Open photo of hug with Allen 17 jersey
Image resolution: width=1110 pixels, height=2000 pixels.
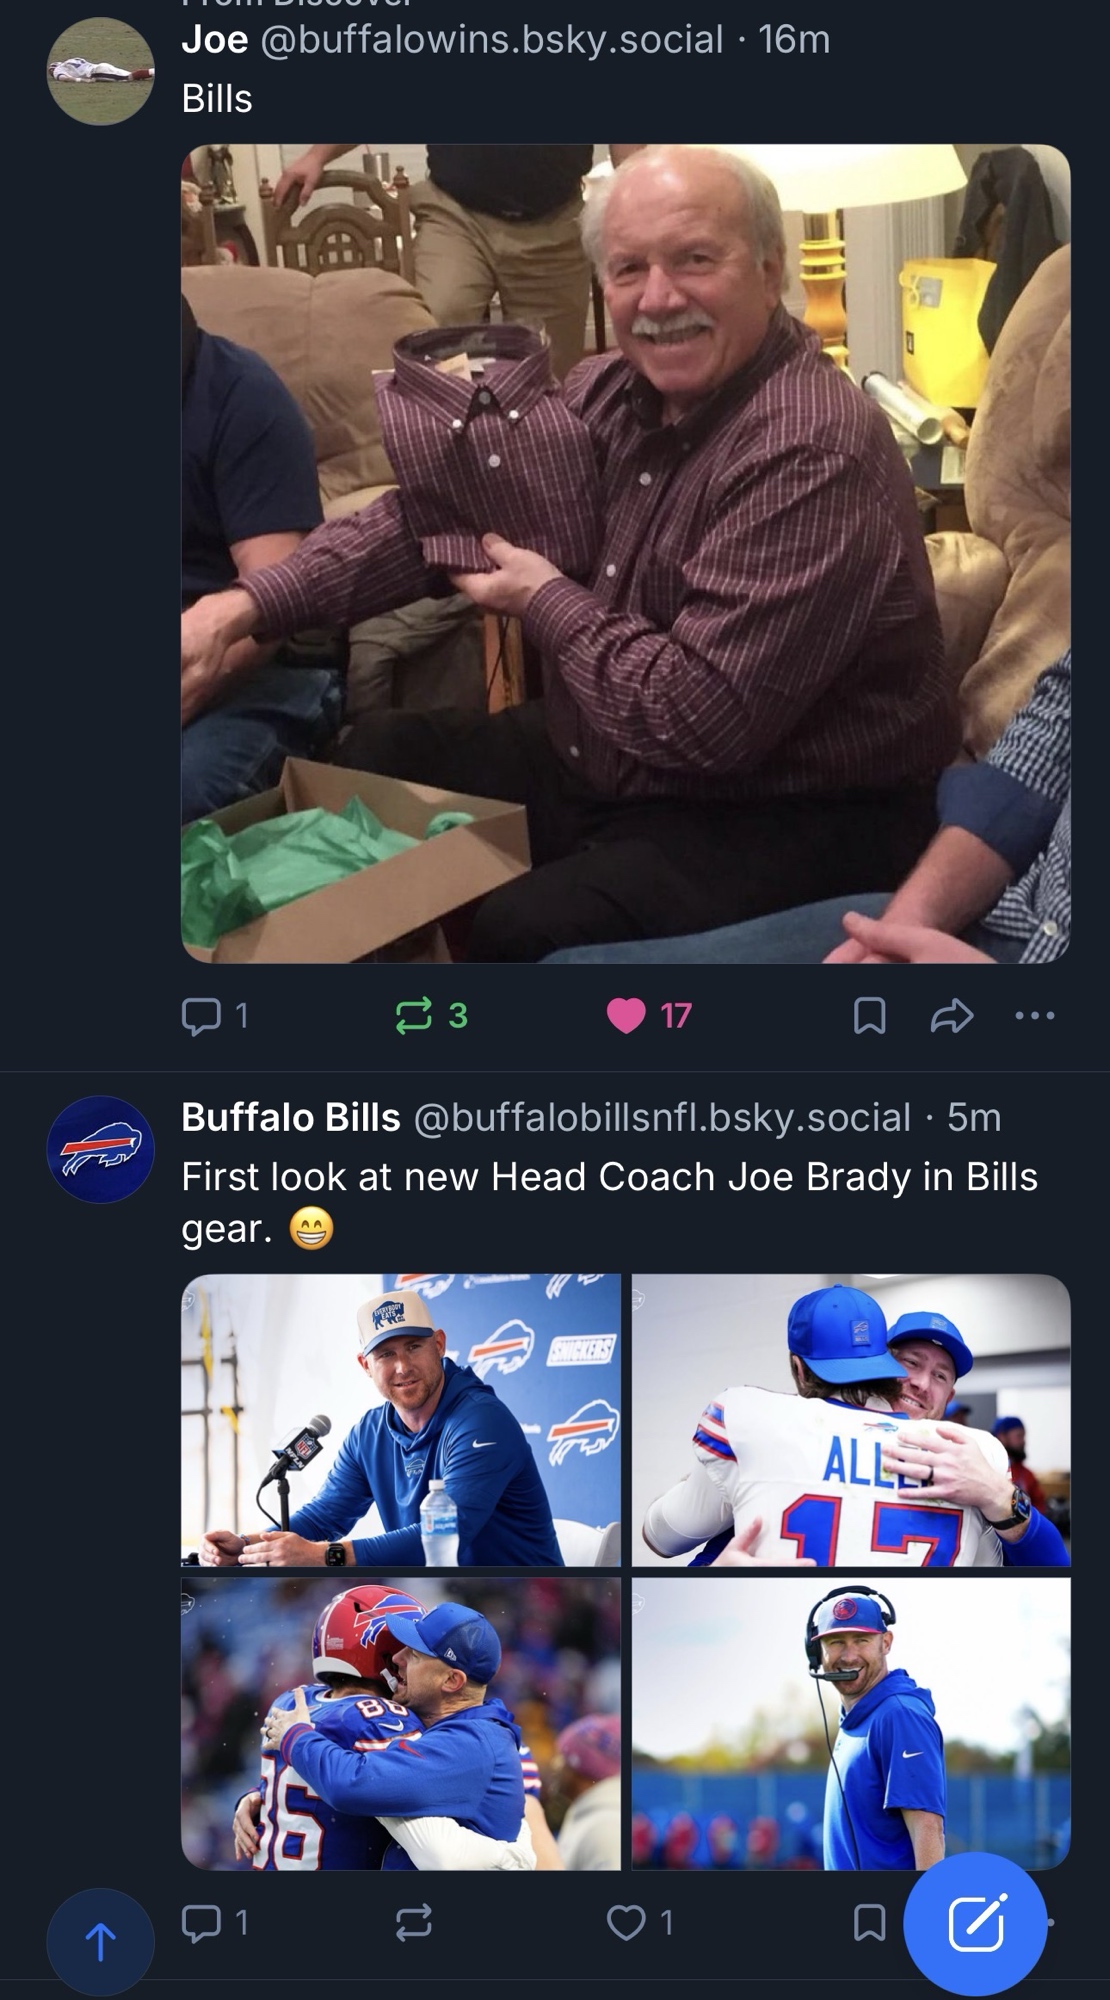(851, 1420)
